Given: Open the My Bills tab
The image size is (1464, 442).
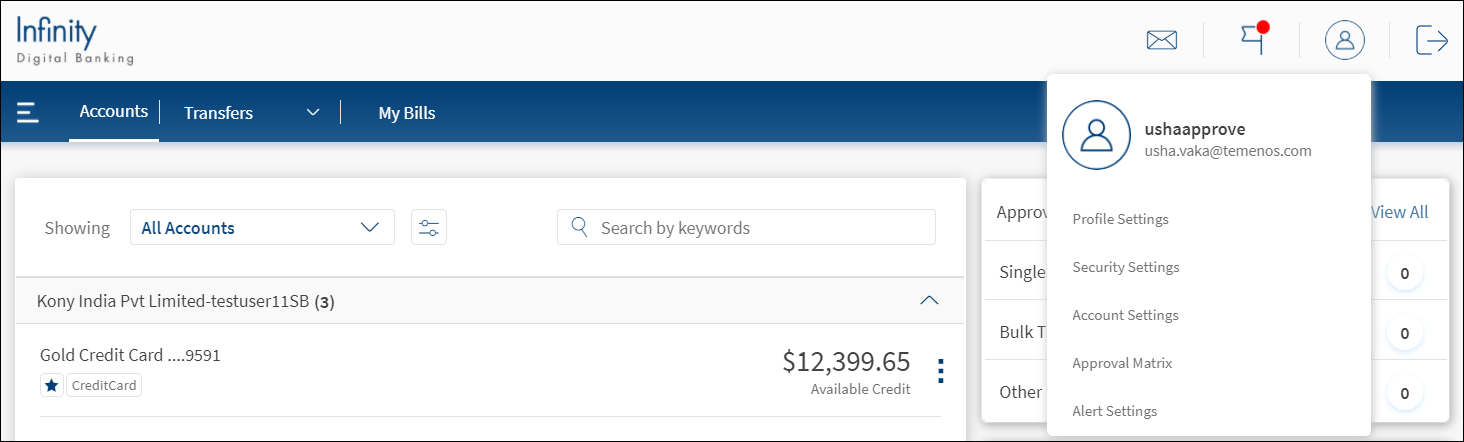Looking at the screenshot, I should tap(406, 113).
